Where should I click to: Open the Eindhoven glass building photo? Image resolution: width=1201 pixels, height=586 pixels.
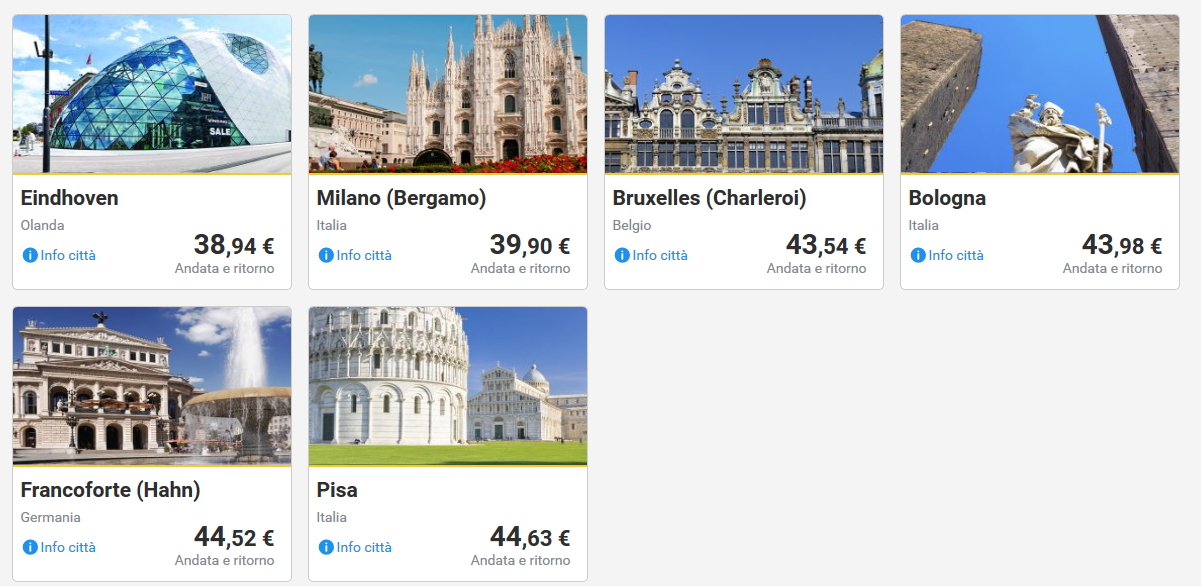pos(152,94)
